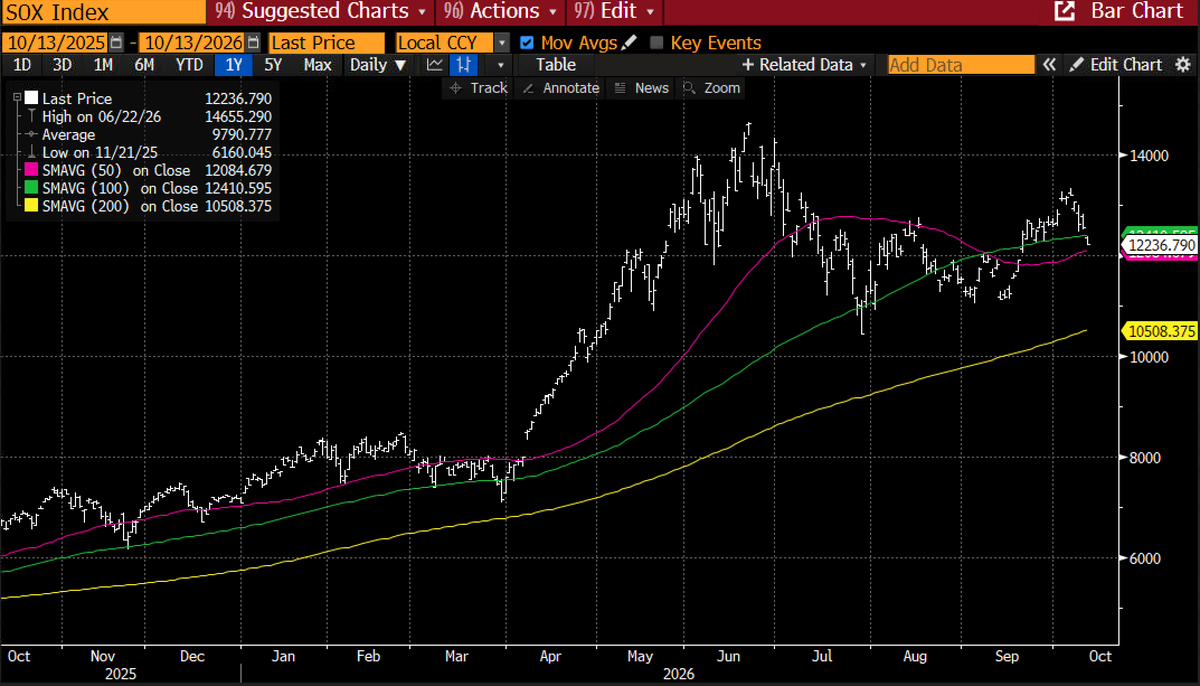The width and height of the screenshot is (1200, 686).
Task: Open the Suggested Charts menu
Action: point(323,12)
